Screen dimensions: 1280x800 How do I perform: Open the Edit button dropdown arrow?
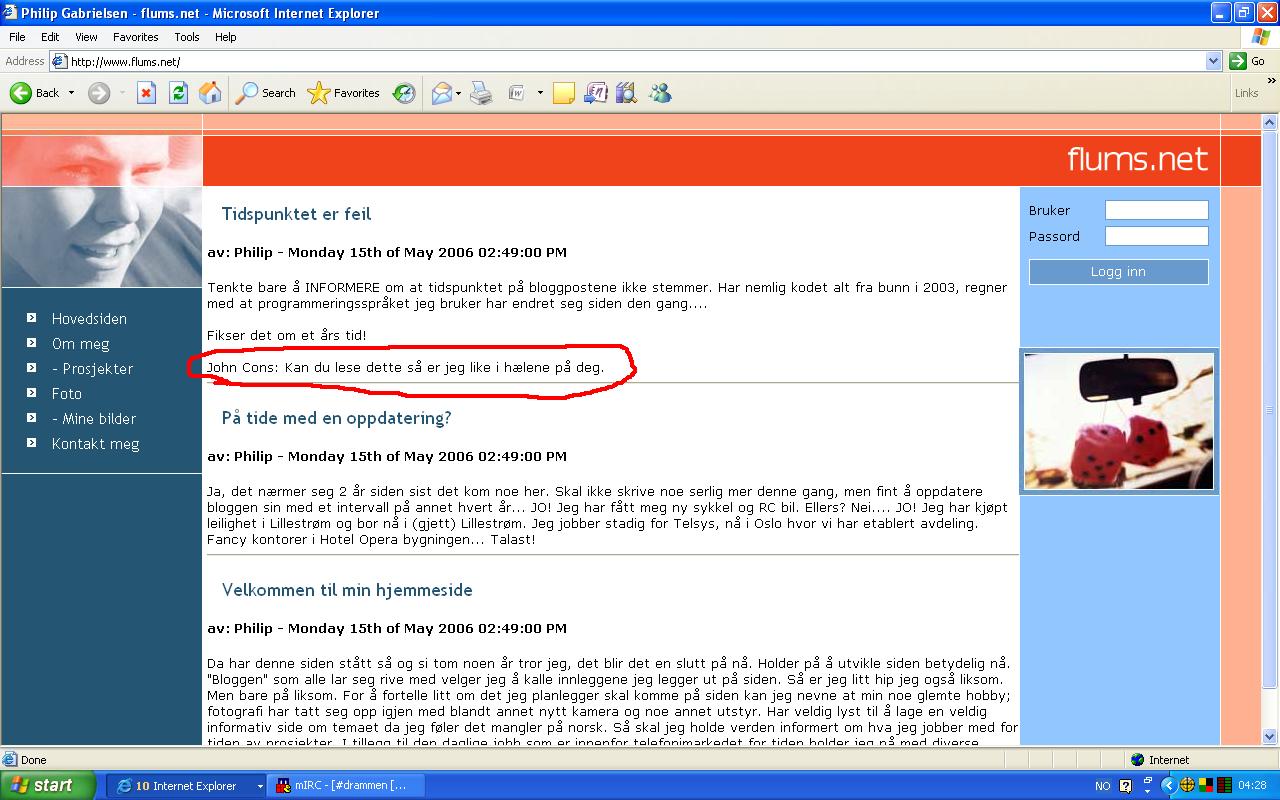tap(540, 93)
